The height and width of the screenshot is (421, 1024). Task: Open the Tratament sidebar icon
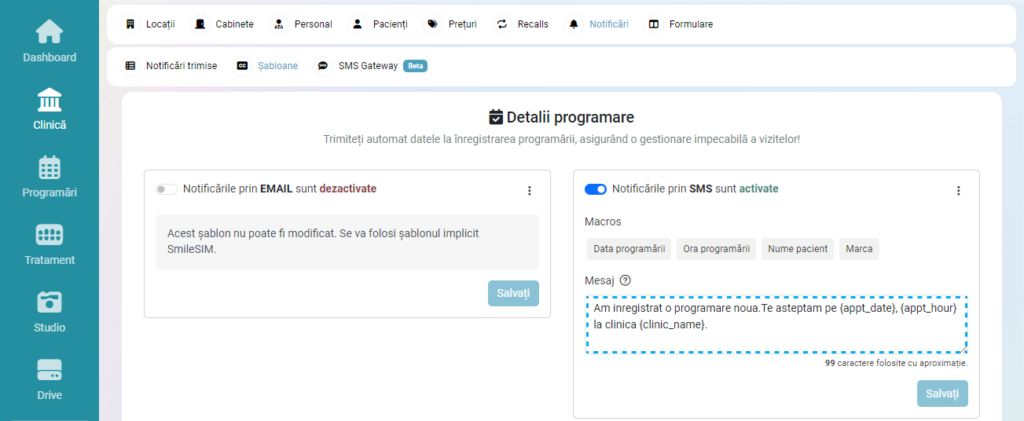(x=49, y=235)
